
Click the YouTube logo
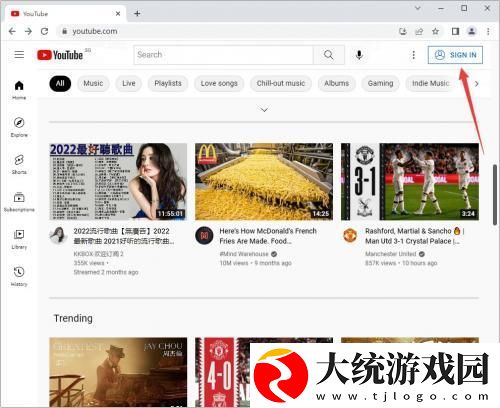[x=60, y=55]
